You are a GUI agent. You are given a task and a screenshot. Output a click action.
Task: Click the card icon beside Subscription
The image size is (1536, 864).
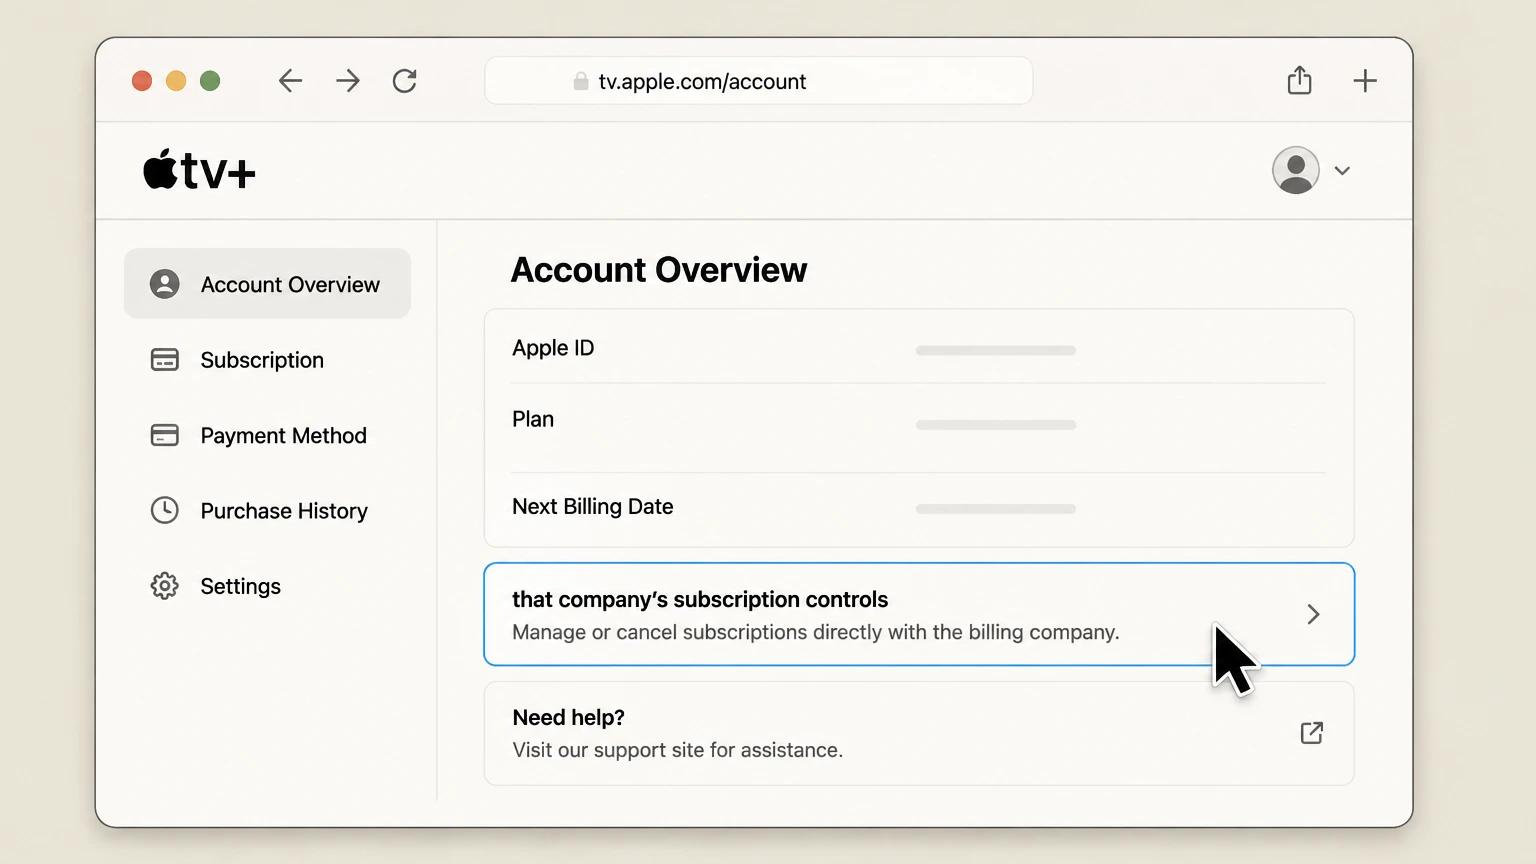165,360
